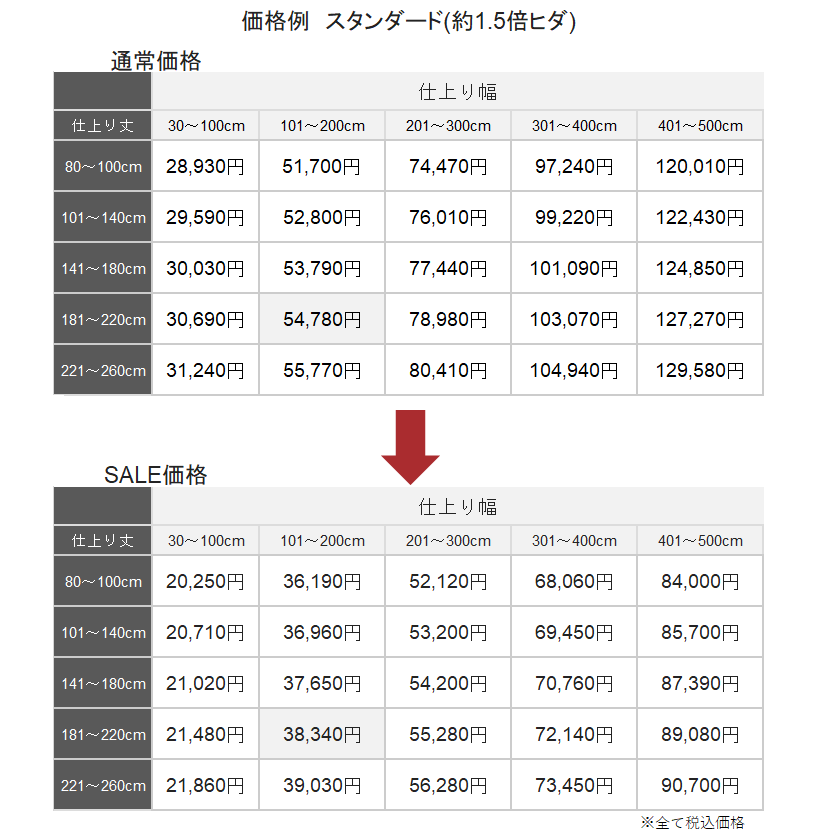This screenshot has height=834, width=834.
Task: Click the 90,700円 sale price cell
Action: click(700, 785)
